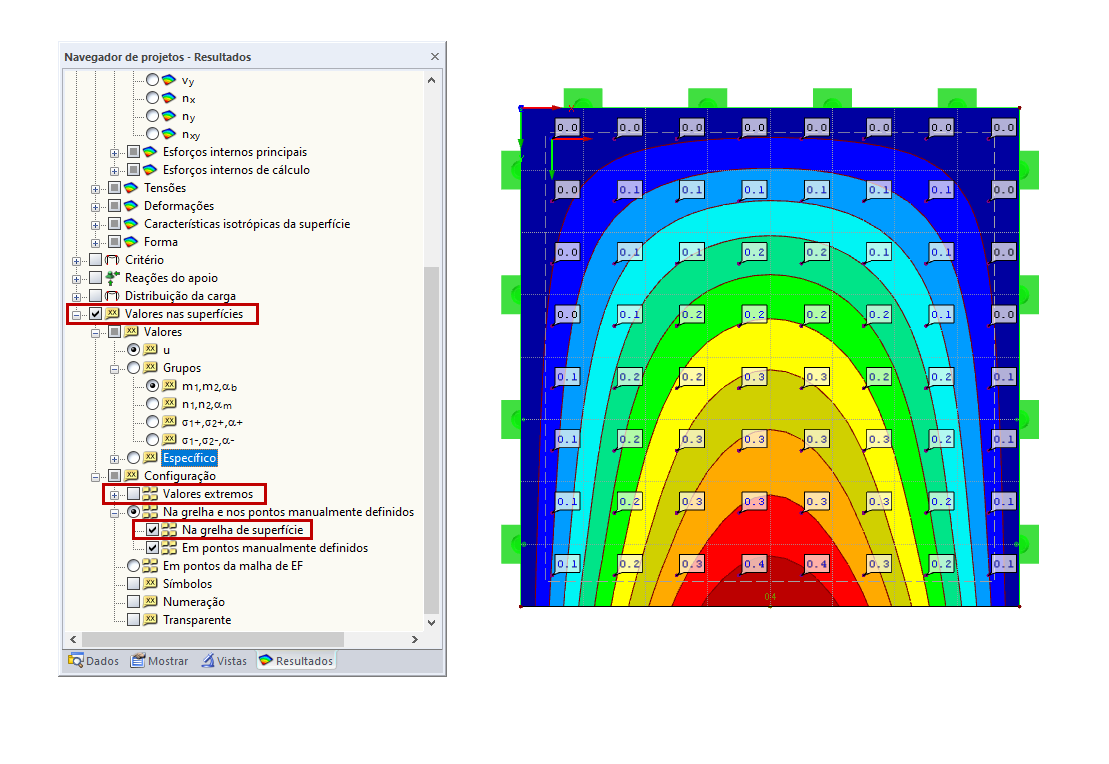This screenshot has width=1109, height=764.
Task: Click the Características isotrópicas da superfície label
Action: [x=247, y=224]
